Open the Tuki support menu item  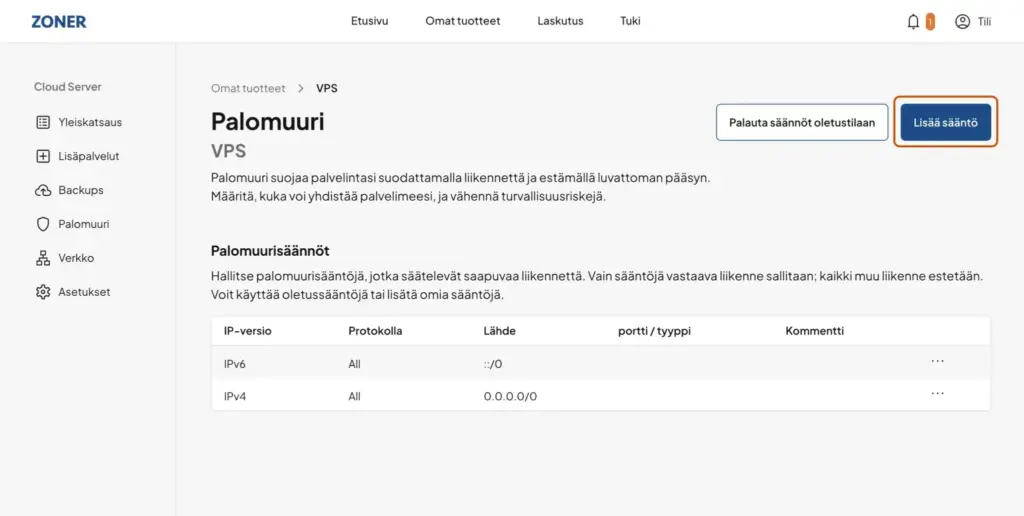[x=630, y=21]
